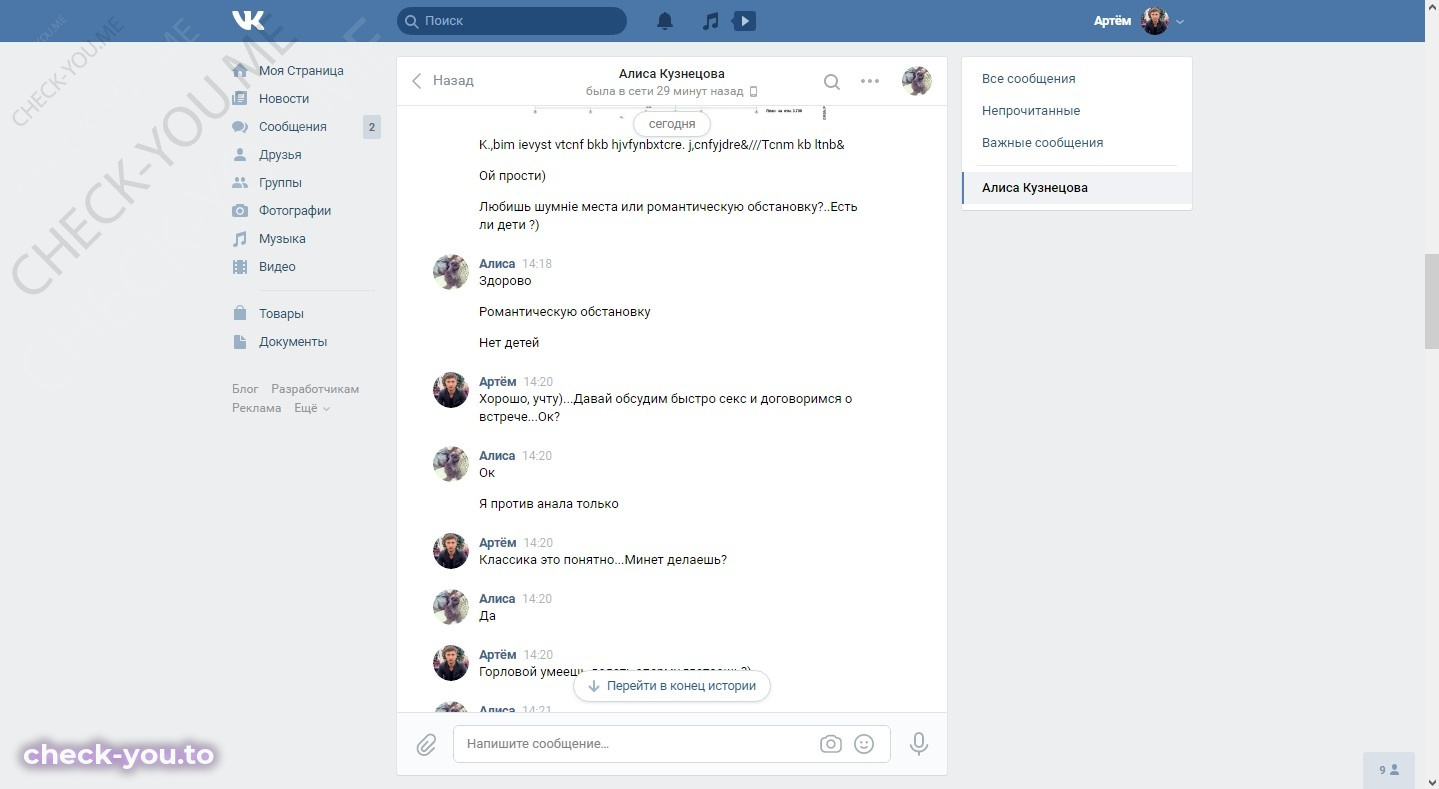Open the online friends counter showing 9
This screenshot has width=1439, height=789.
[x=1389, y=770]
